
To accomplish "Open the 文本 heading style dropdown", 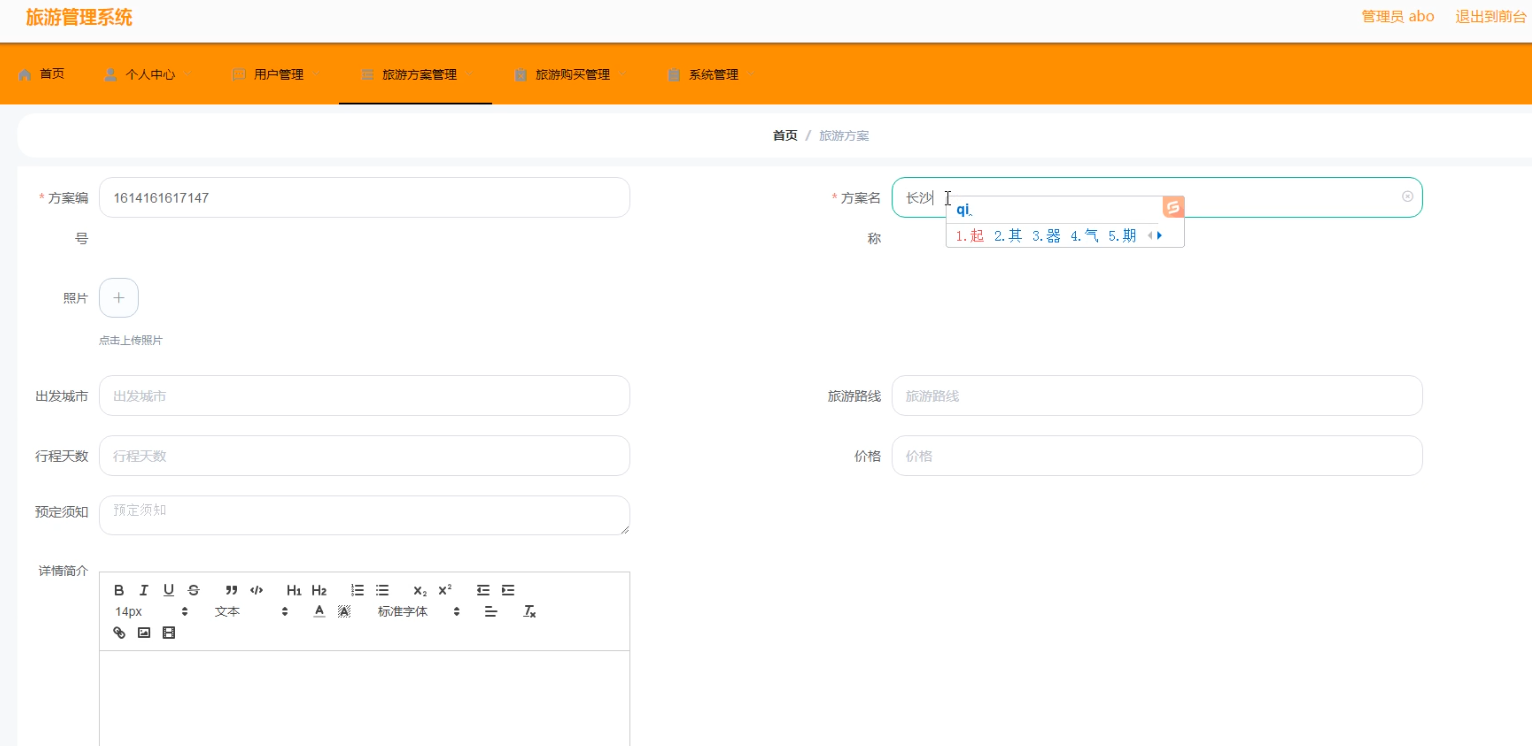I will (251, 611).
